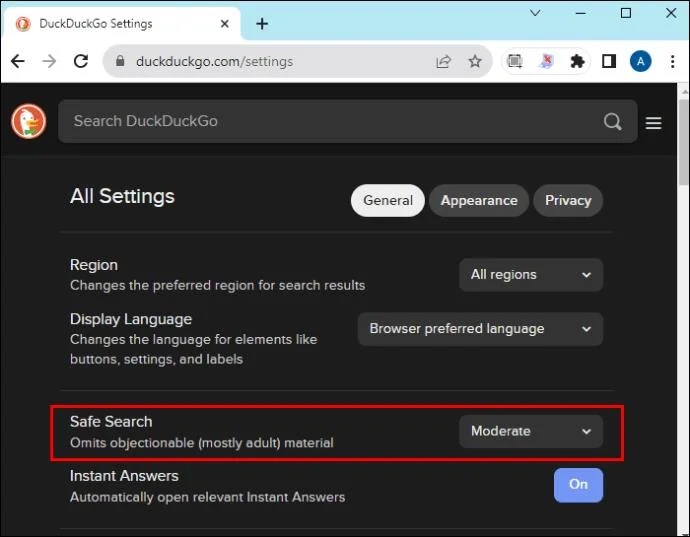Switch to the General settings tab

coord(388,200)
